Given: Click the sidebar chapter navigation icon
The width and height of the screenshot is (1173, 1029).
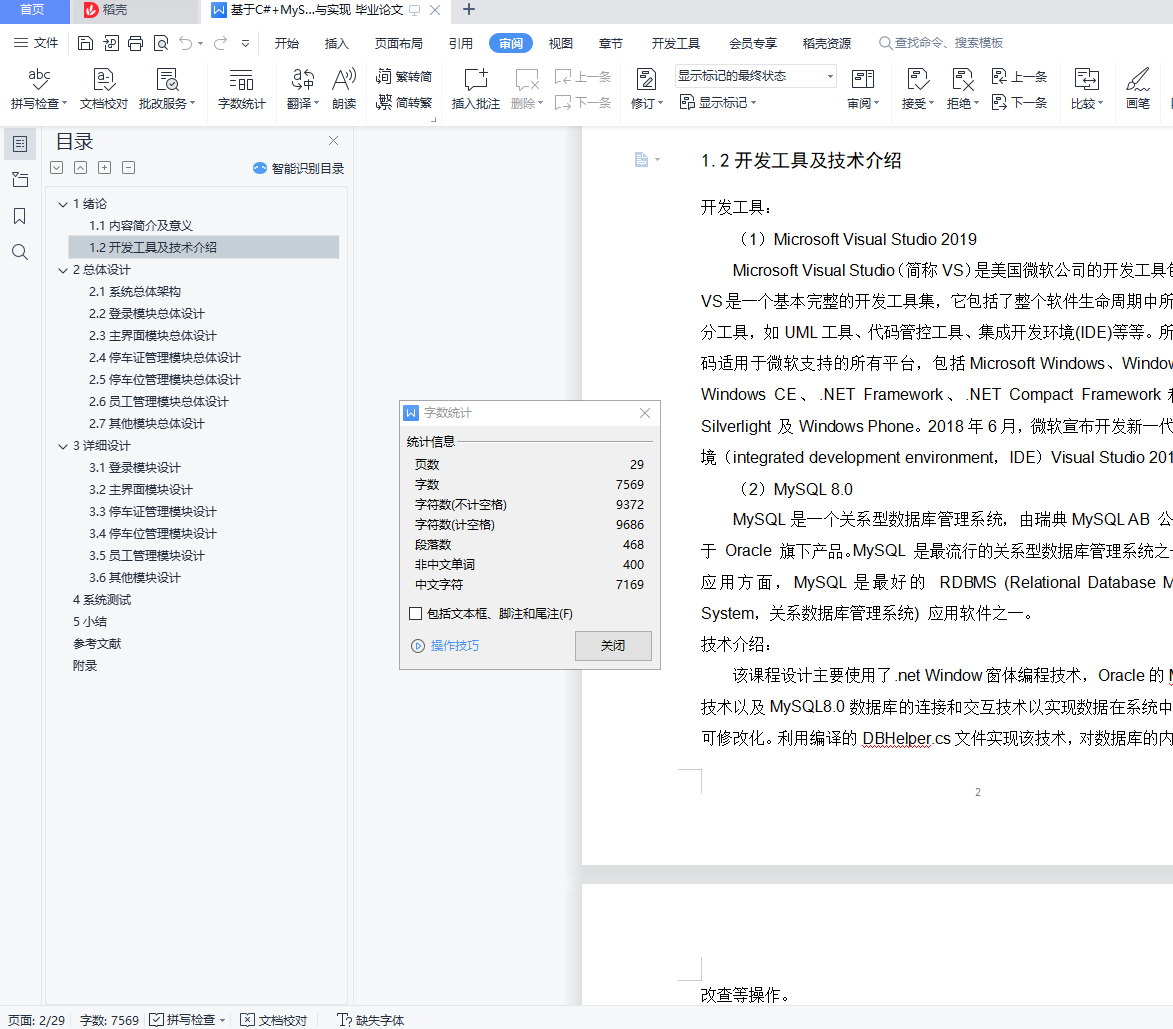Looking at the screenshot, I should (x=20, y=179).
